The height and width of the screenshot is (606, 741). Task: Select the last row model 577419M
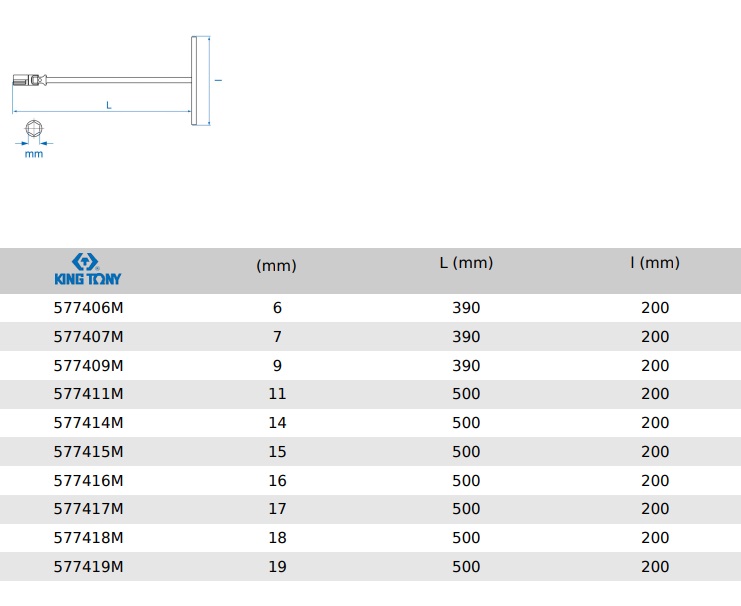click(88, 567)
